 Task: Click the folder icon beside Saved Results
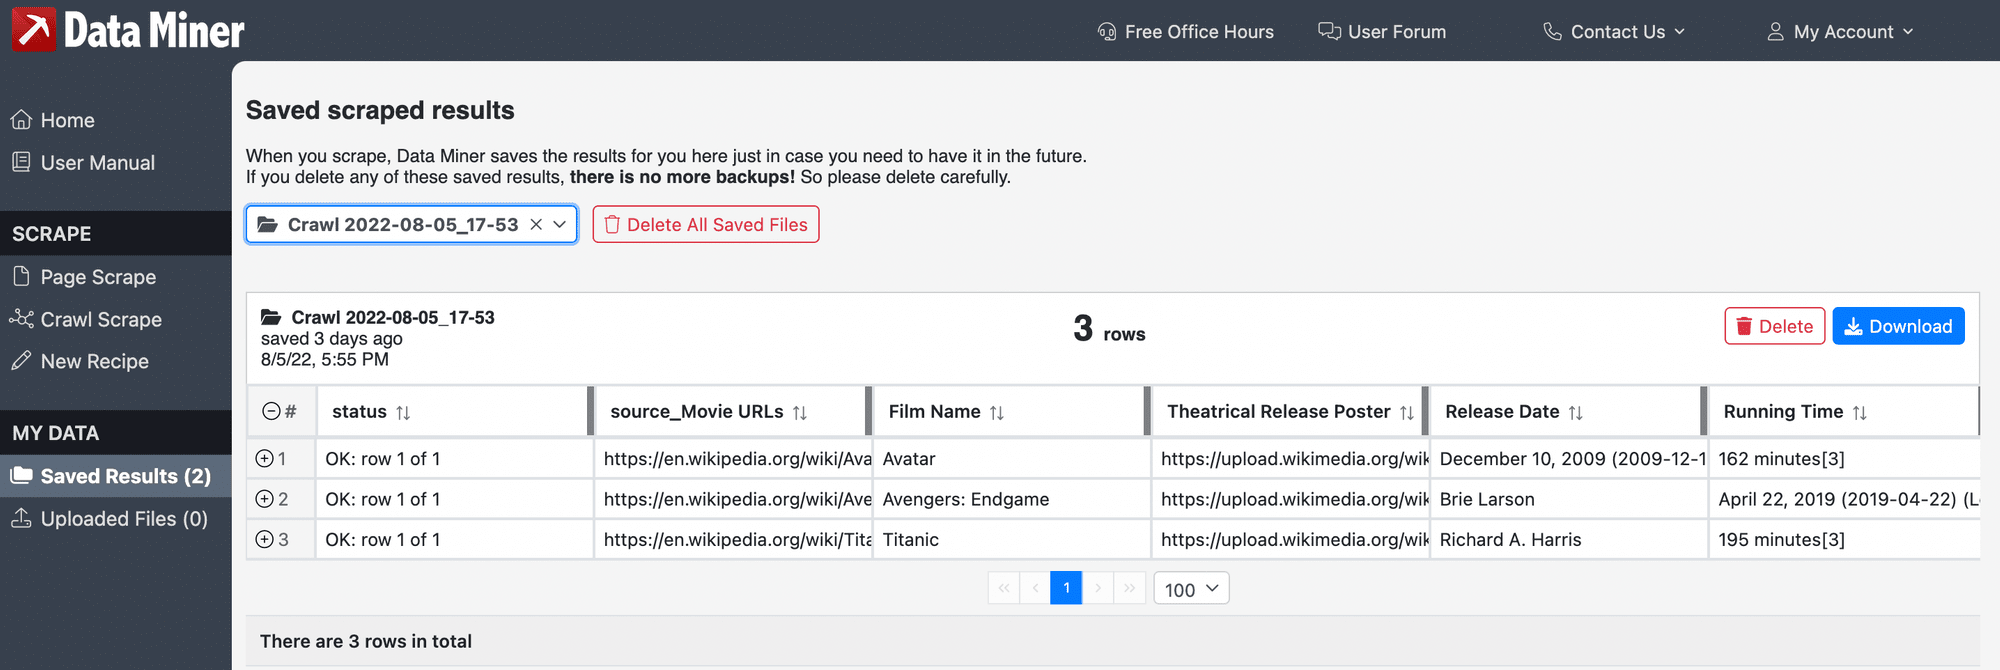pyautogui.click(x=21, y=475)
